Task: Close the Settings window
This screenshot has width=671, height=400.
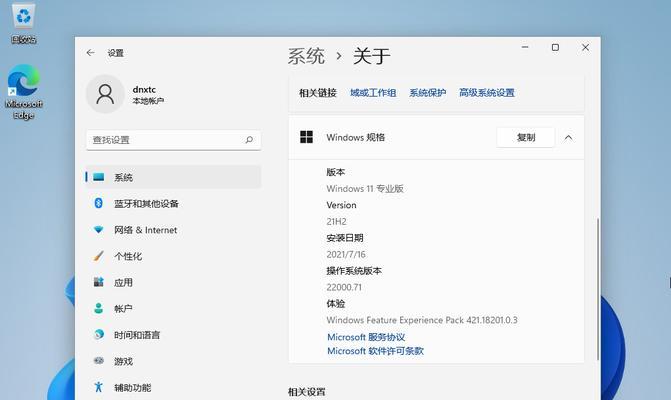Action: coord(585,47)
